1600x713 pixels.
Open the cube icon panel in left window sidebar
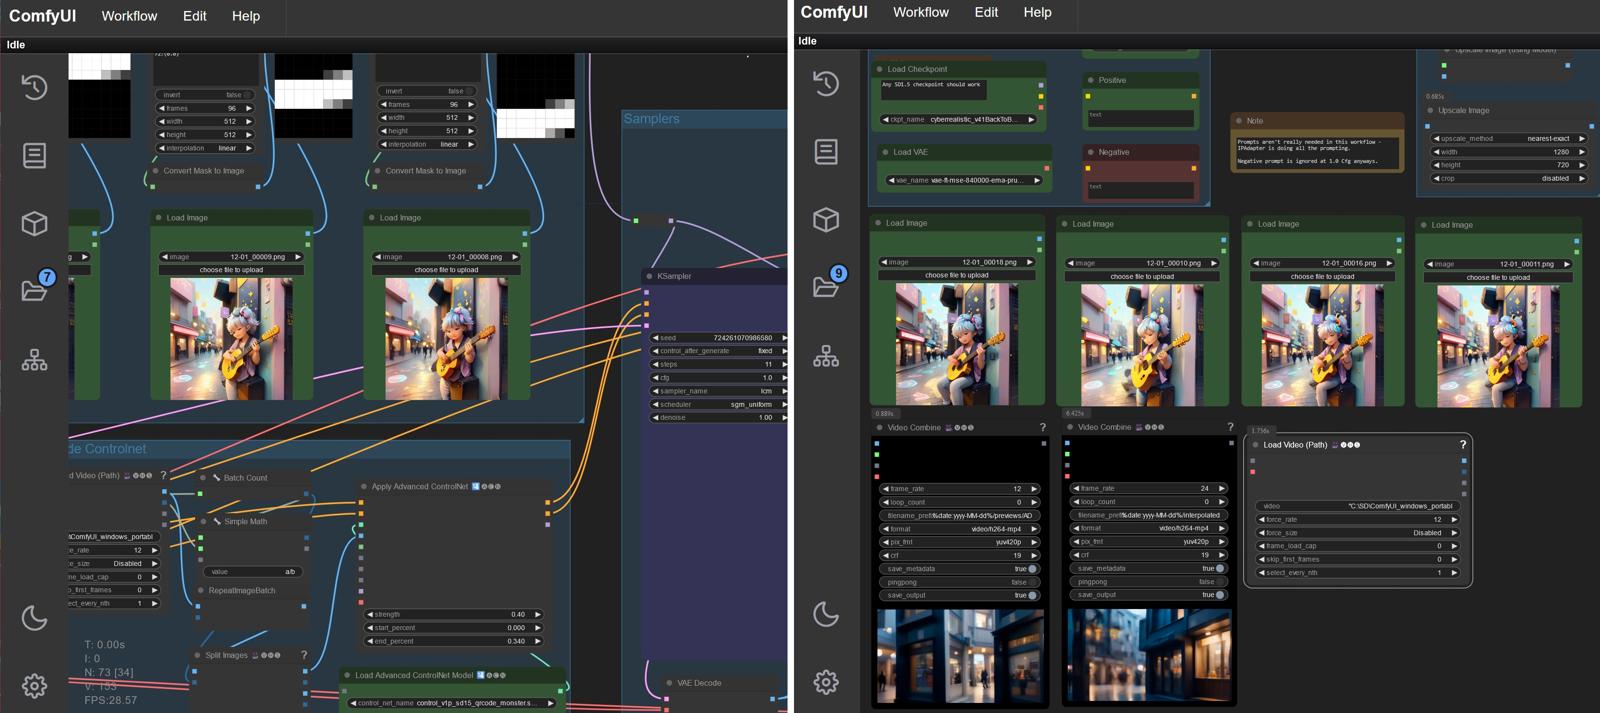[x=34, y=223]
